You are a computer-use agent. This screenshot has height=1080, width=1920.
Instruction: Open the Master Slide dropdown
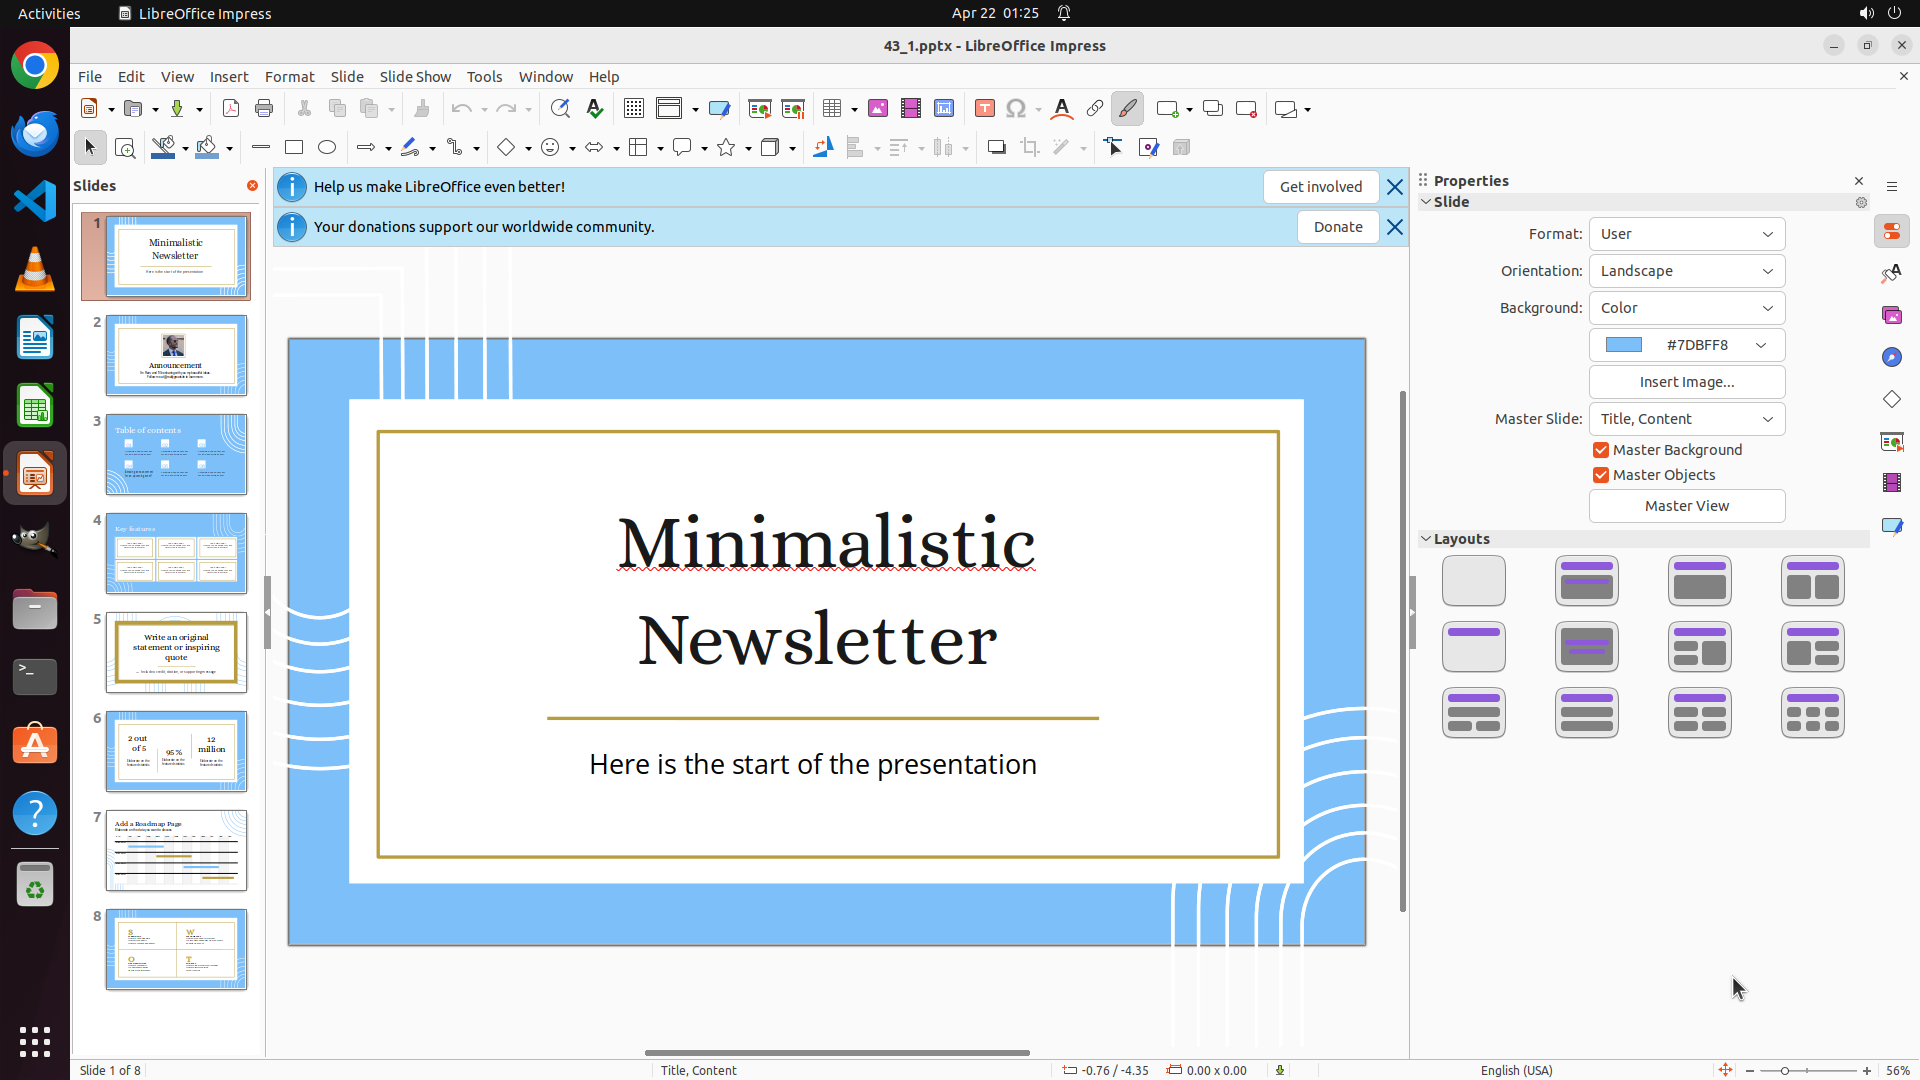(1686, 419)
